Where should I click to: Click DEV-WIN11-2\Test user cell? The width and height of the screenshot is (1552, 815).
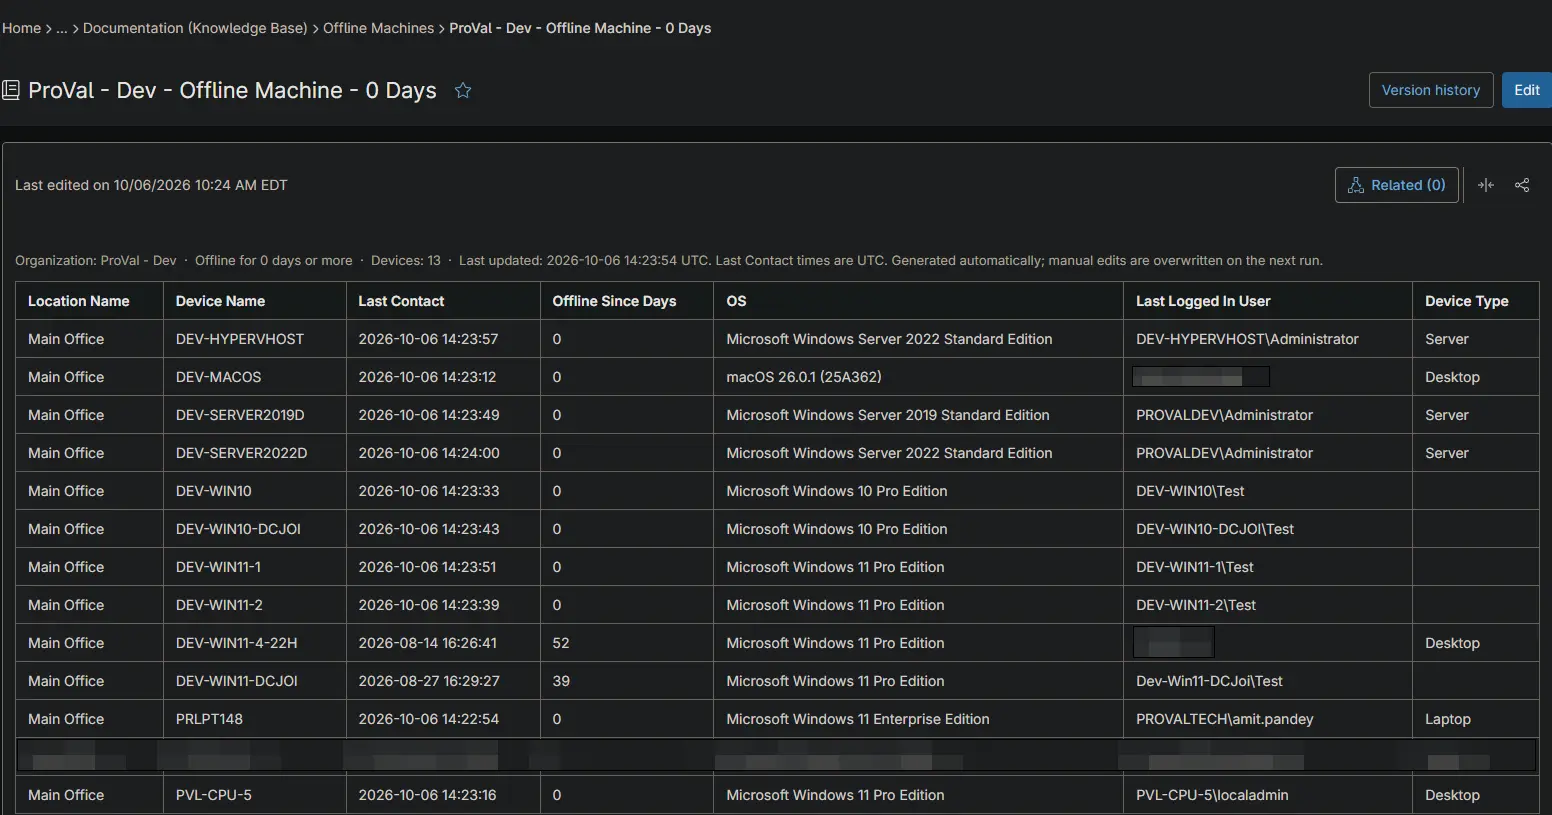pyautogui.click(x=1268, y=605)
